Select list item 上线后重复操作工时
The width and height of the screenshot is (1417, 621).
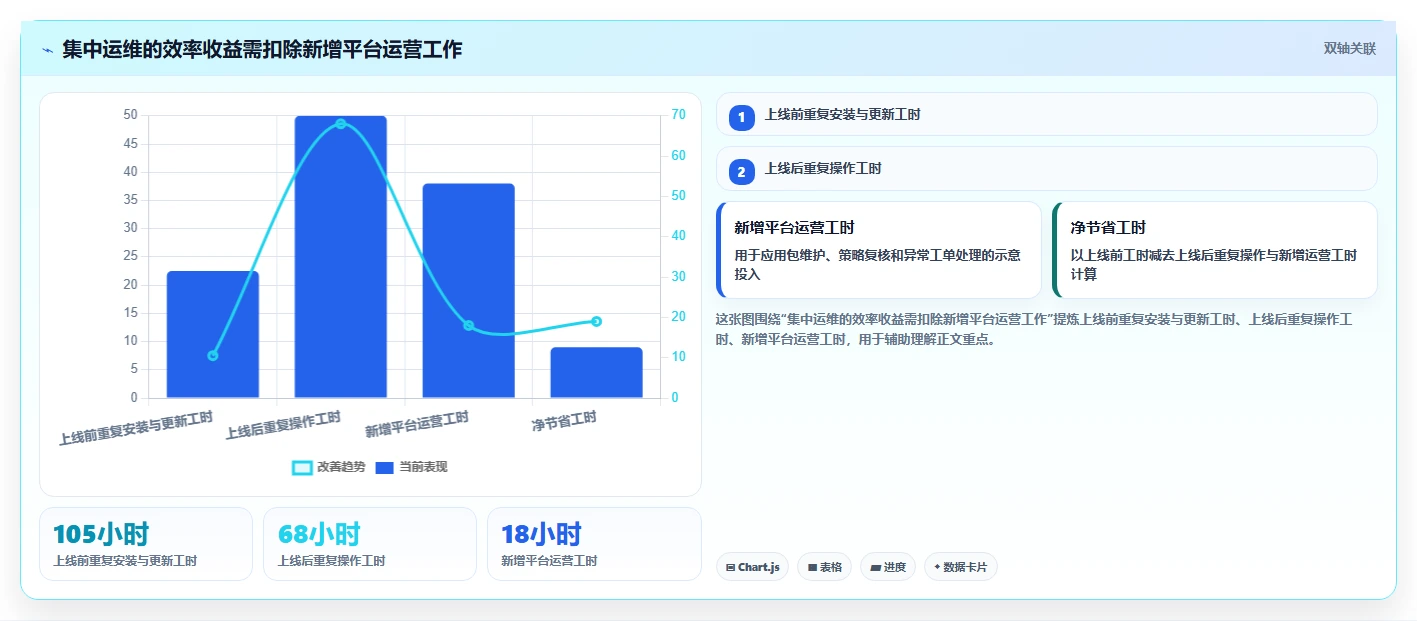click(1046, 168)
